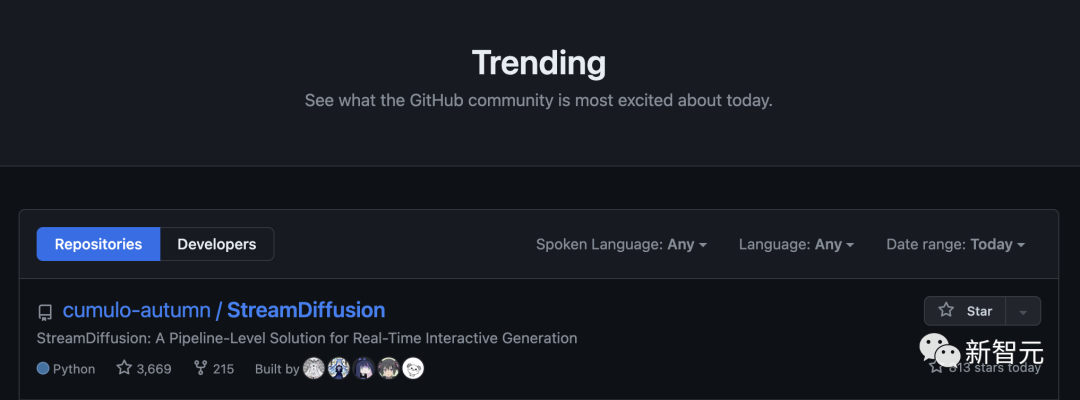The width and height of the screenshot is (1080, 400).
Task: Open the first contributor avatar after Built by
Action: coord(314,368)
